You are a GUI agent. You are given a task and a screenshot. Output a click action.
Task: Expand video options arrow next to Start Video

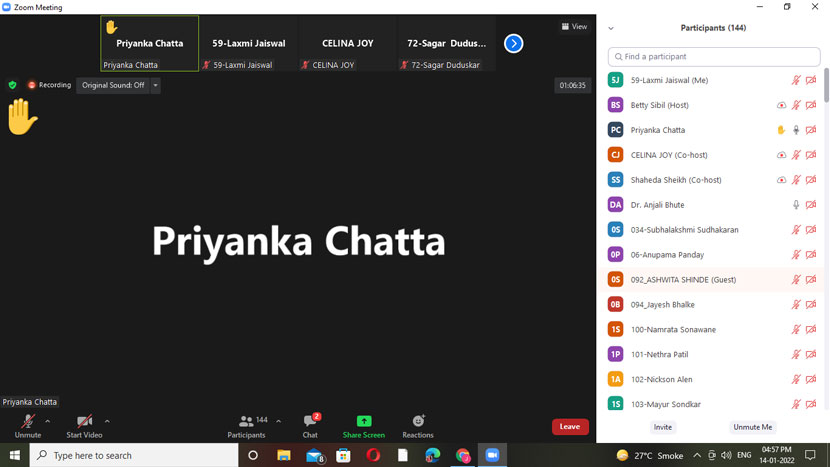click(x=107, y=421)
